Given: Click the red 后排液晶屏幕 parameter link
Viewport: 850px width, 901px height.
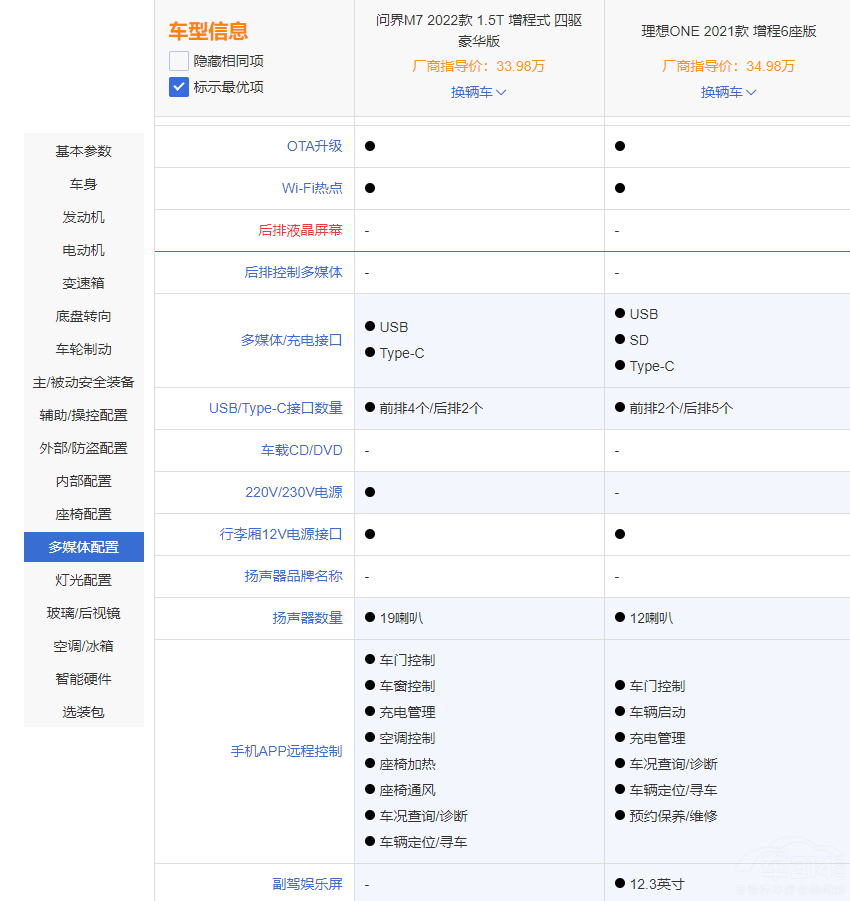Looking at the screenshot, I should [300, 230].
